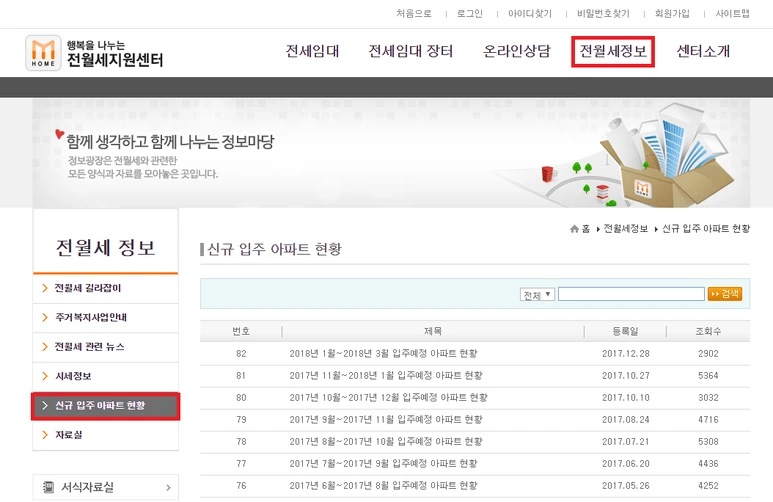773x502 pixels.
Task: Click the 비밀번호찾기 top link
Action: [x=603, y=14]
